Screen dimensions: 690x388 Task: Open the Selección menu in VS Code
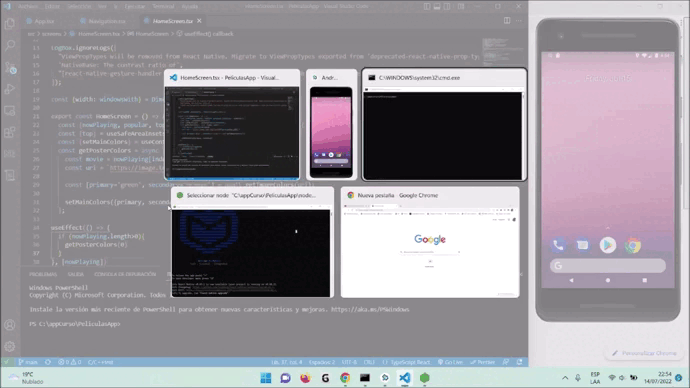click(x=79, y=7)
